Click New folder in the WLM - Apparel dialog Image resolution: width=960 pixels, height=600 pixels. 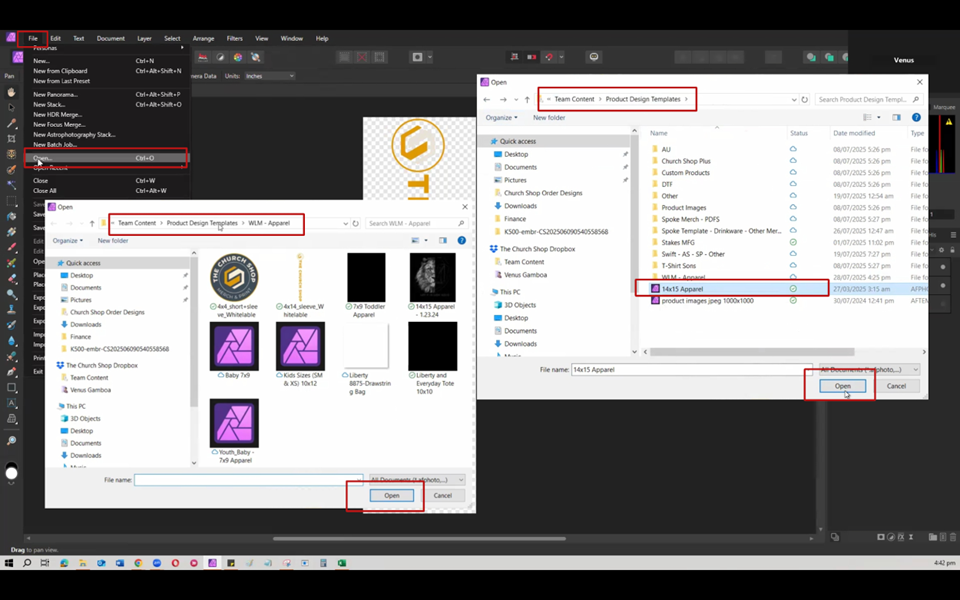tap(113, 241)
